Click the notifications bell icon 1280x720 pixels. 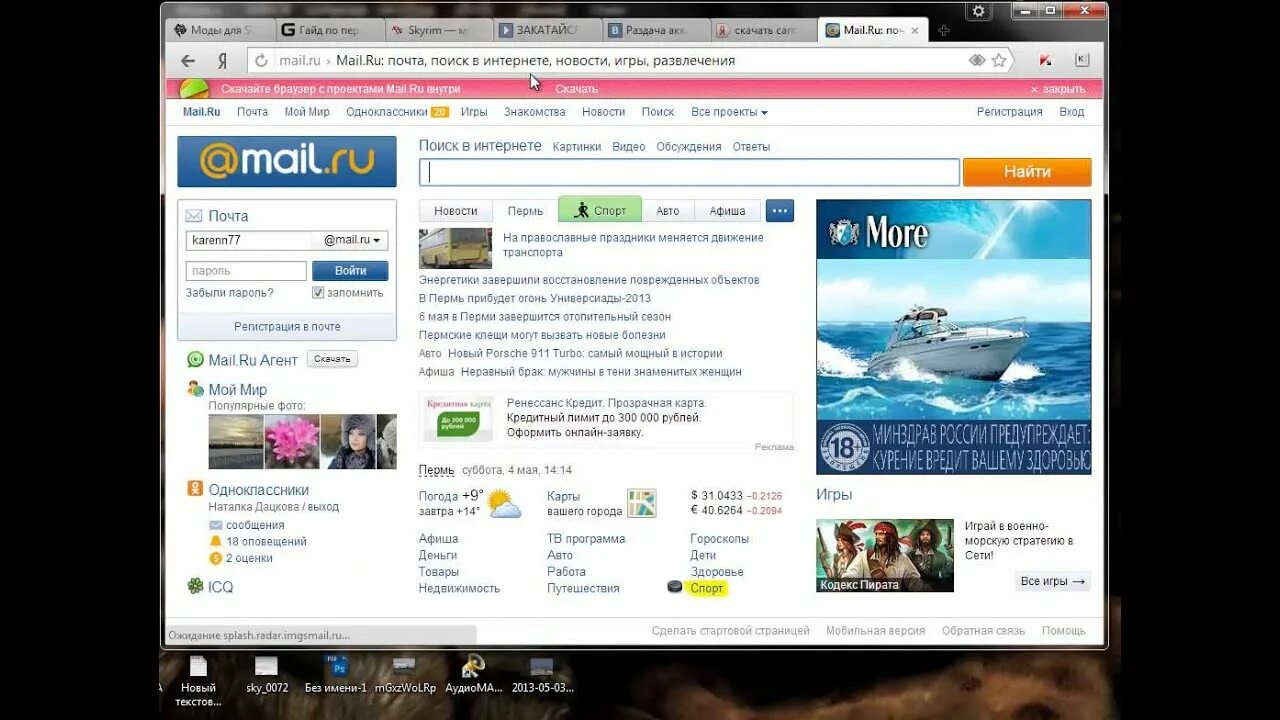(215, 541)
